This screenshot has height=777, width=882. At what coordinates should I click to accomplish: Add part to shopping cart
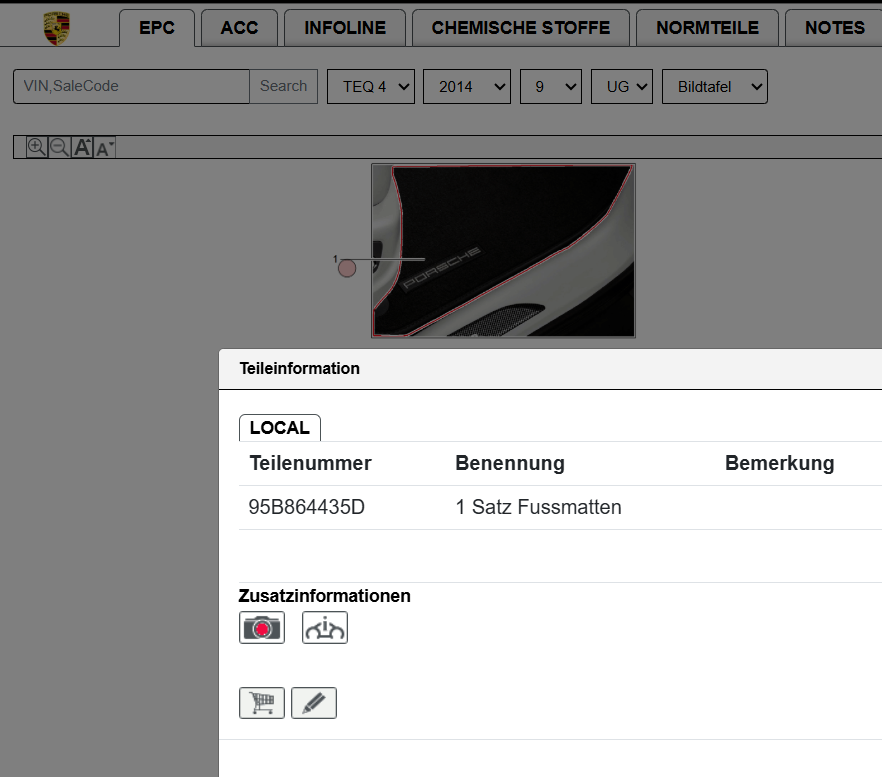coord(262,703)
